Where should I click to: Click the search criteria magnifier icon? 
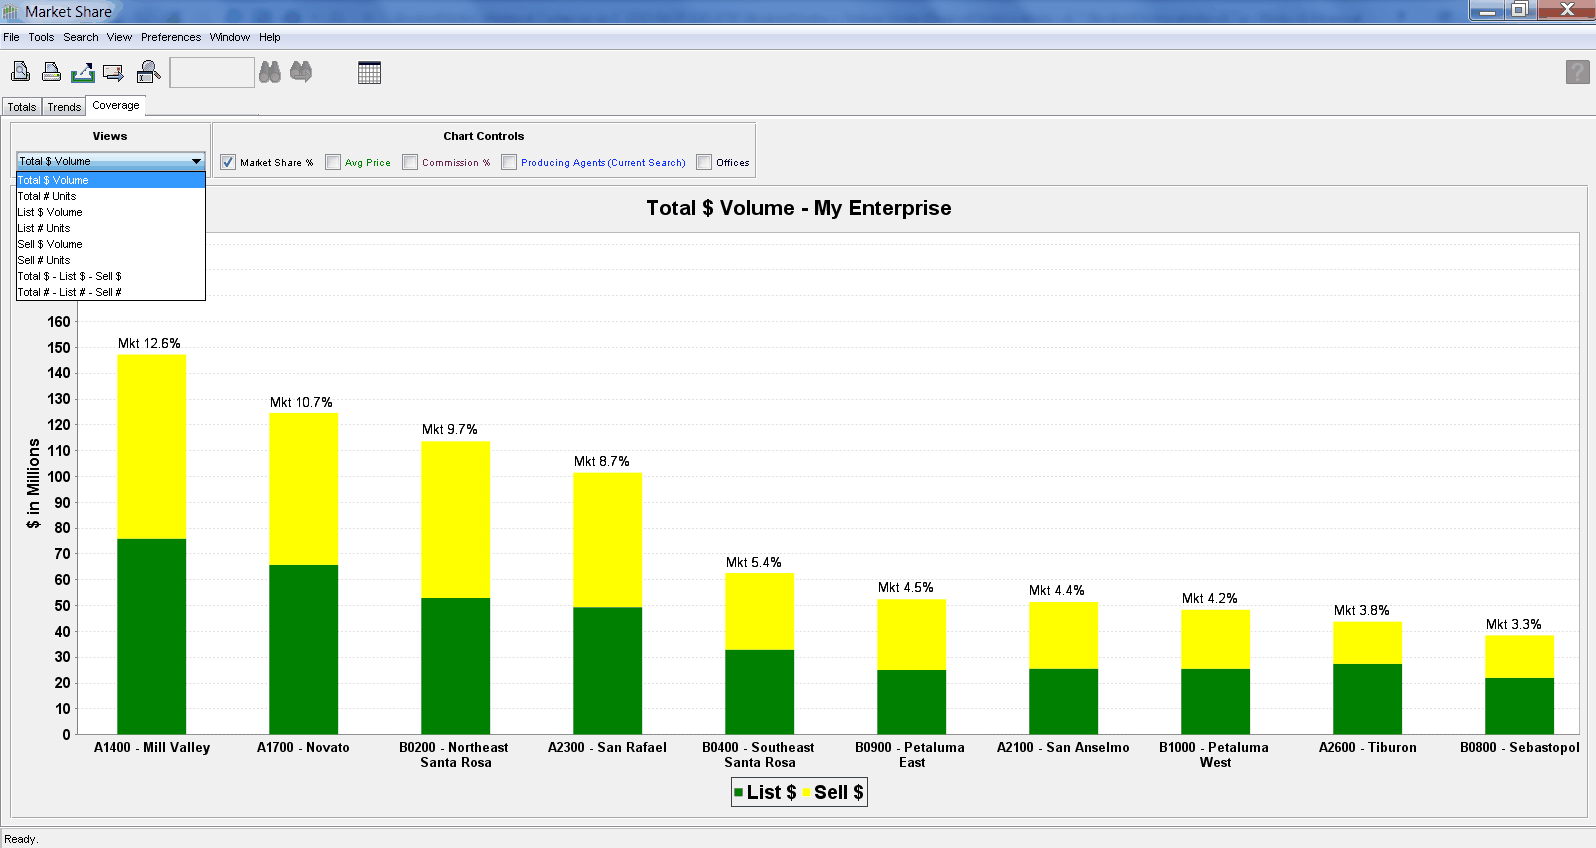click(x=148, y=72)
